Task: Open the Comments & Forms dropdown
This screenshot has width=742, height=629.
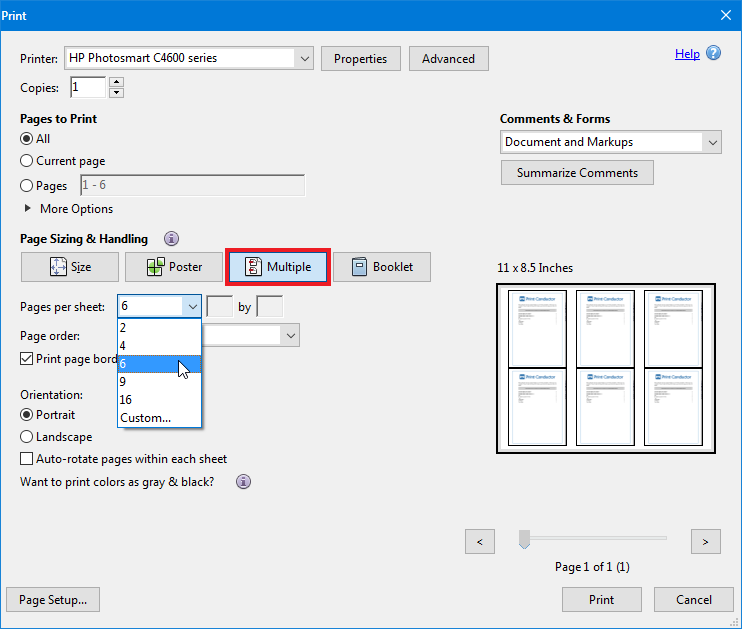Action: click(711, 142)
